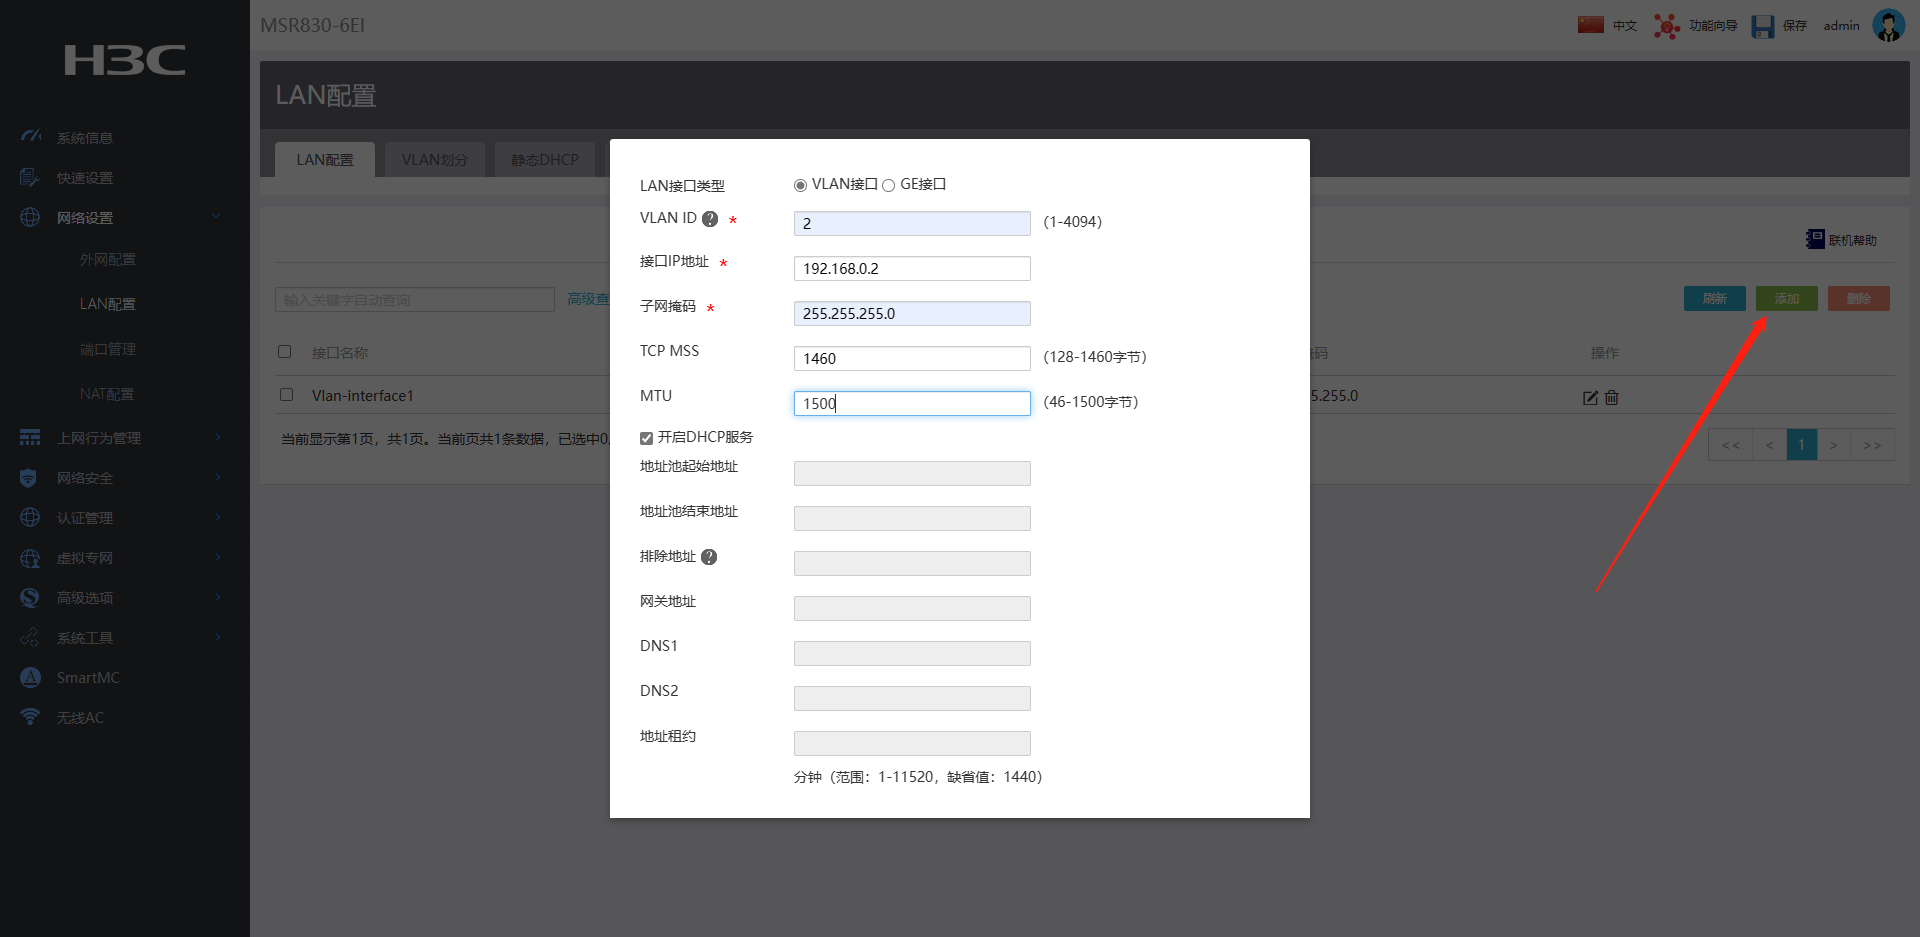This screenshot has width=1920, height=937.
Task: Click the 功能向导 wizard icon
Action: [1666, 25]
